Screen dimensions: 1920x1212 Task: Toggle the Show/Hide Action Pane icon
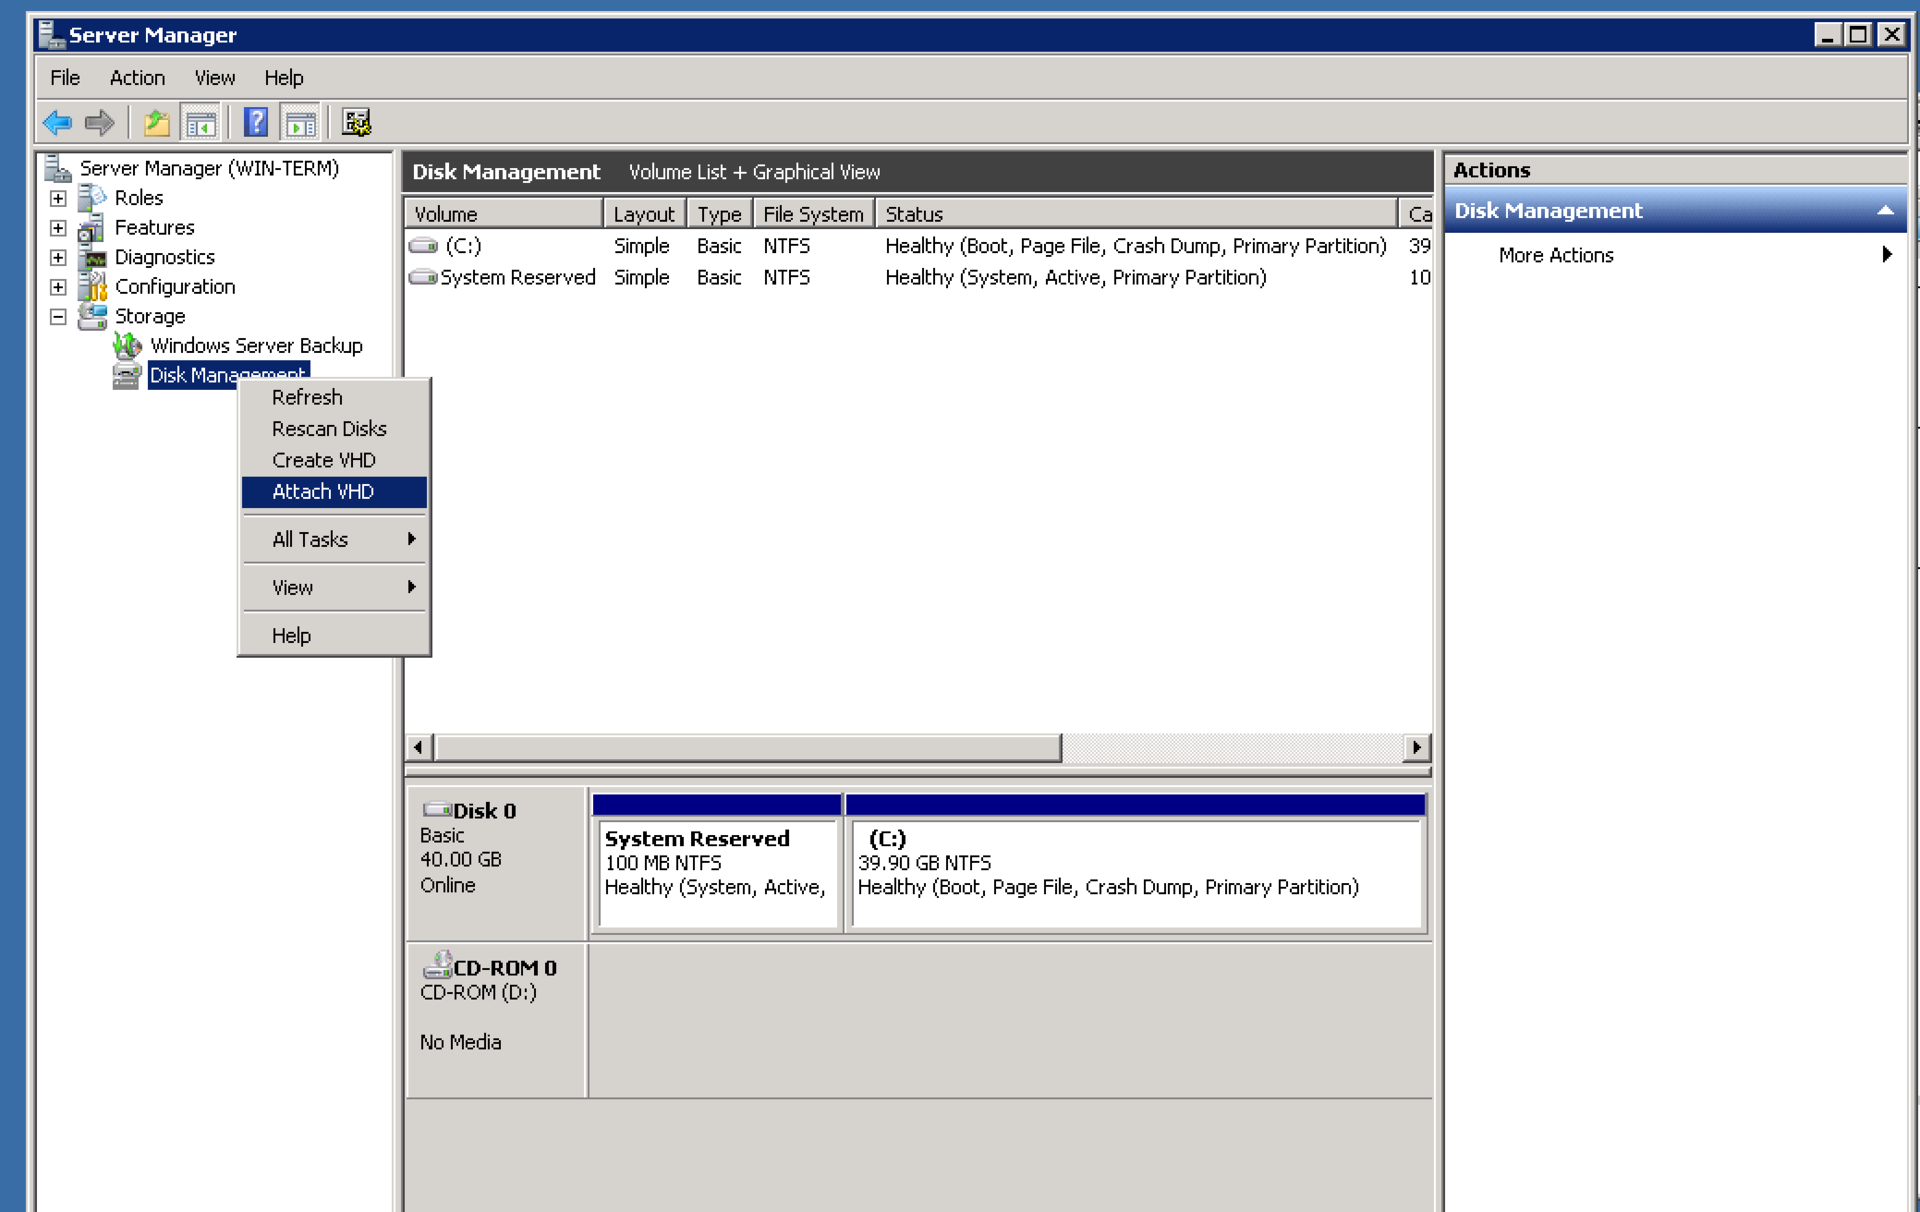tap(300, 123)
